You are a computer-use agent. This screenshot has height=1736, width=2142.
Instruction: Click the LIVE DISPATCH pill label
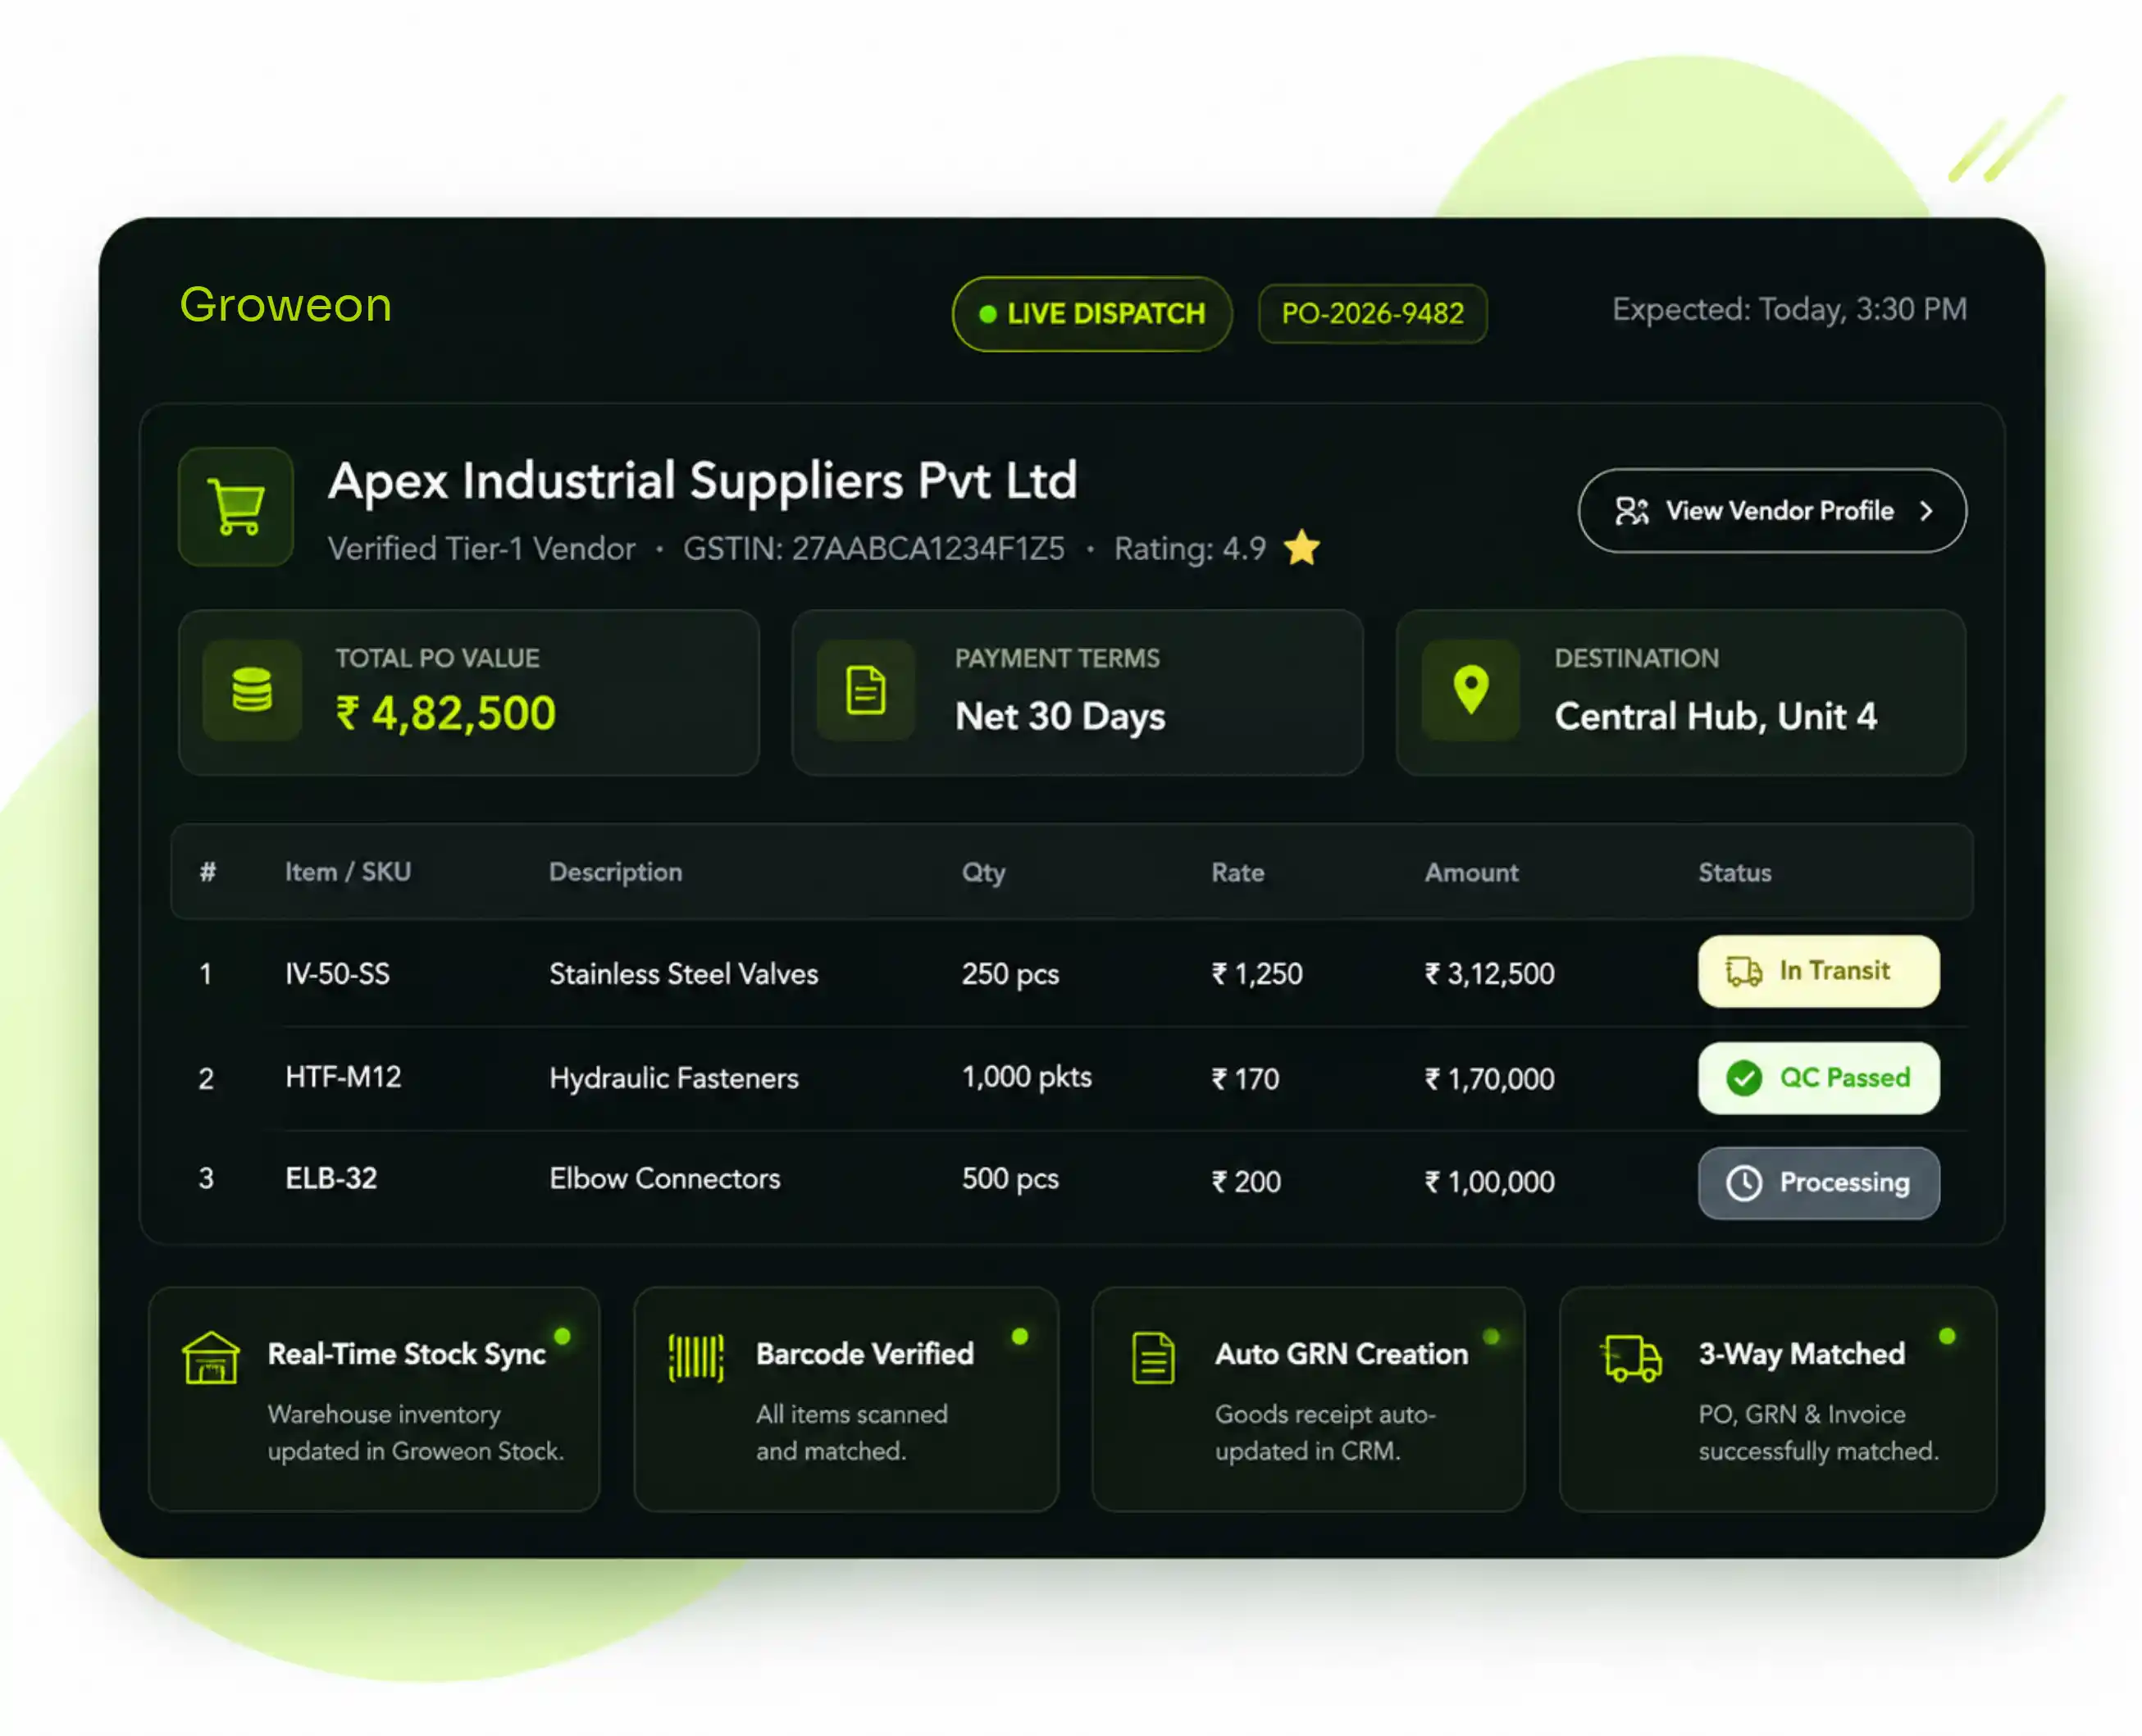1106,314
